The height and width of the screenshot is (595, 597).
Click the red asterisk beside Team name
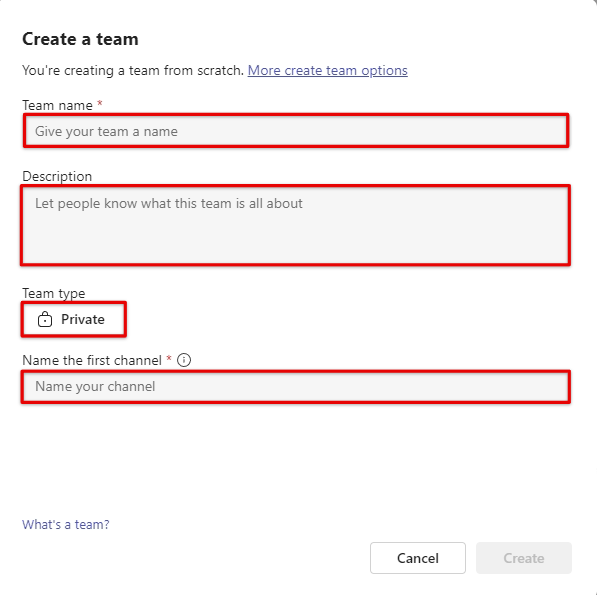pyautogui.click(x=100, y=103)
